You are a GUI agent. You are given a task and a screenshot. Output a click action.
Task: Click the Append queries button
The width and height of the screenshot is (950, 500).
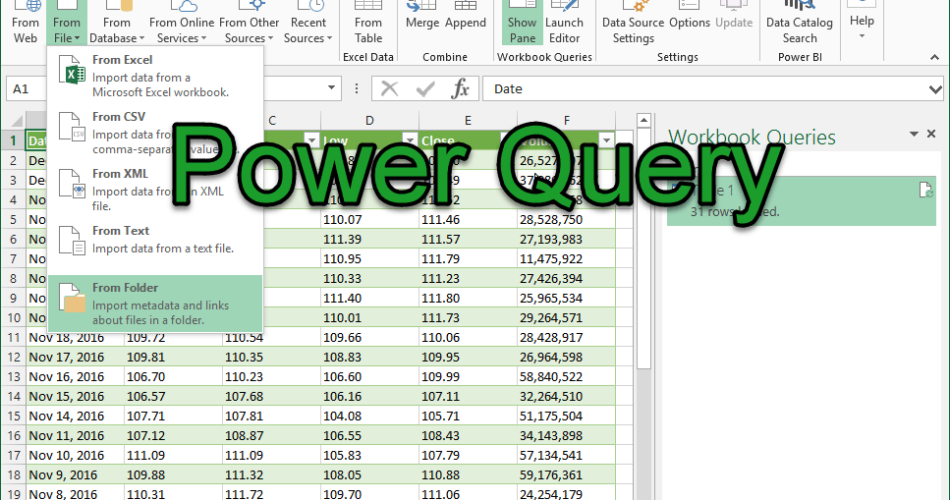pyautogui.click(x=465, y=22)
